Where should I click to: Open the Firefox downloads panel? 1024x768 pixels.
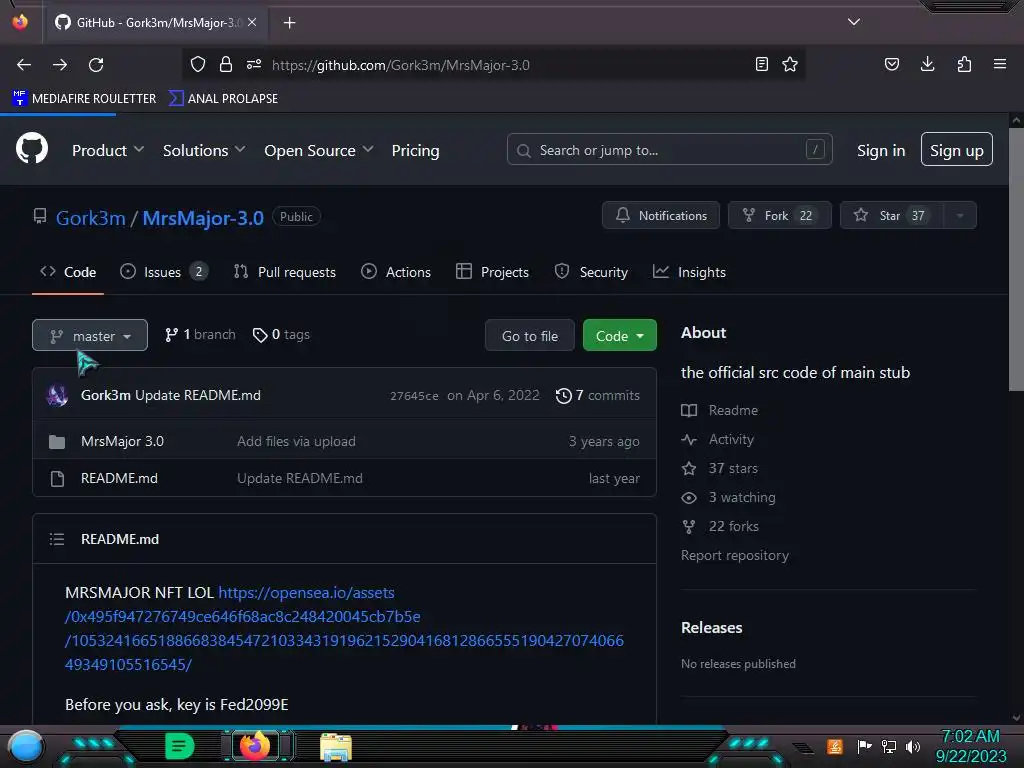point(927,64)
